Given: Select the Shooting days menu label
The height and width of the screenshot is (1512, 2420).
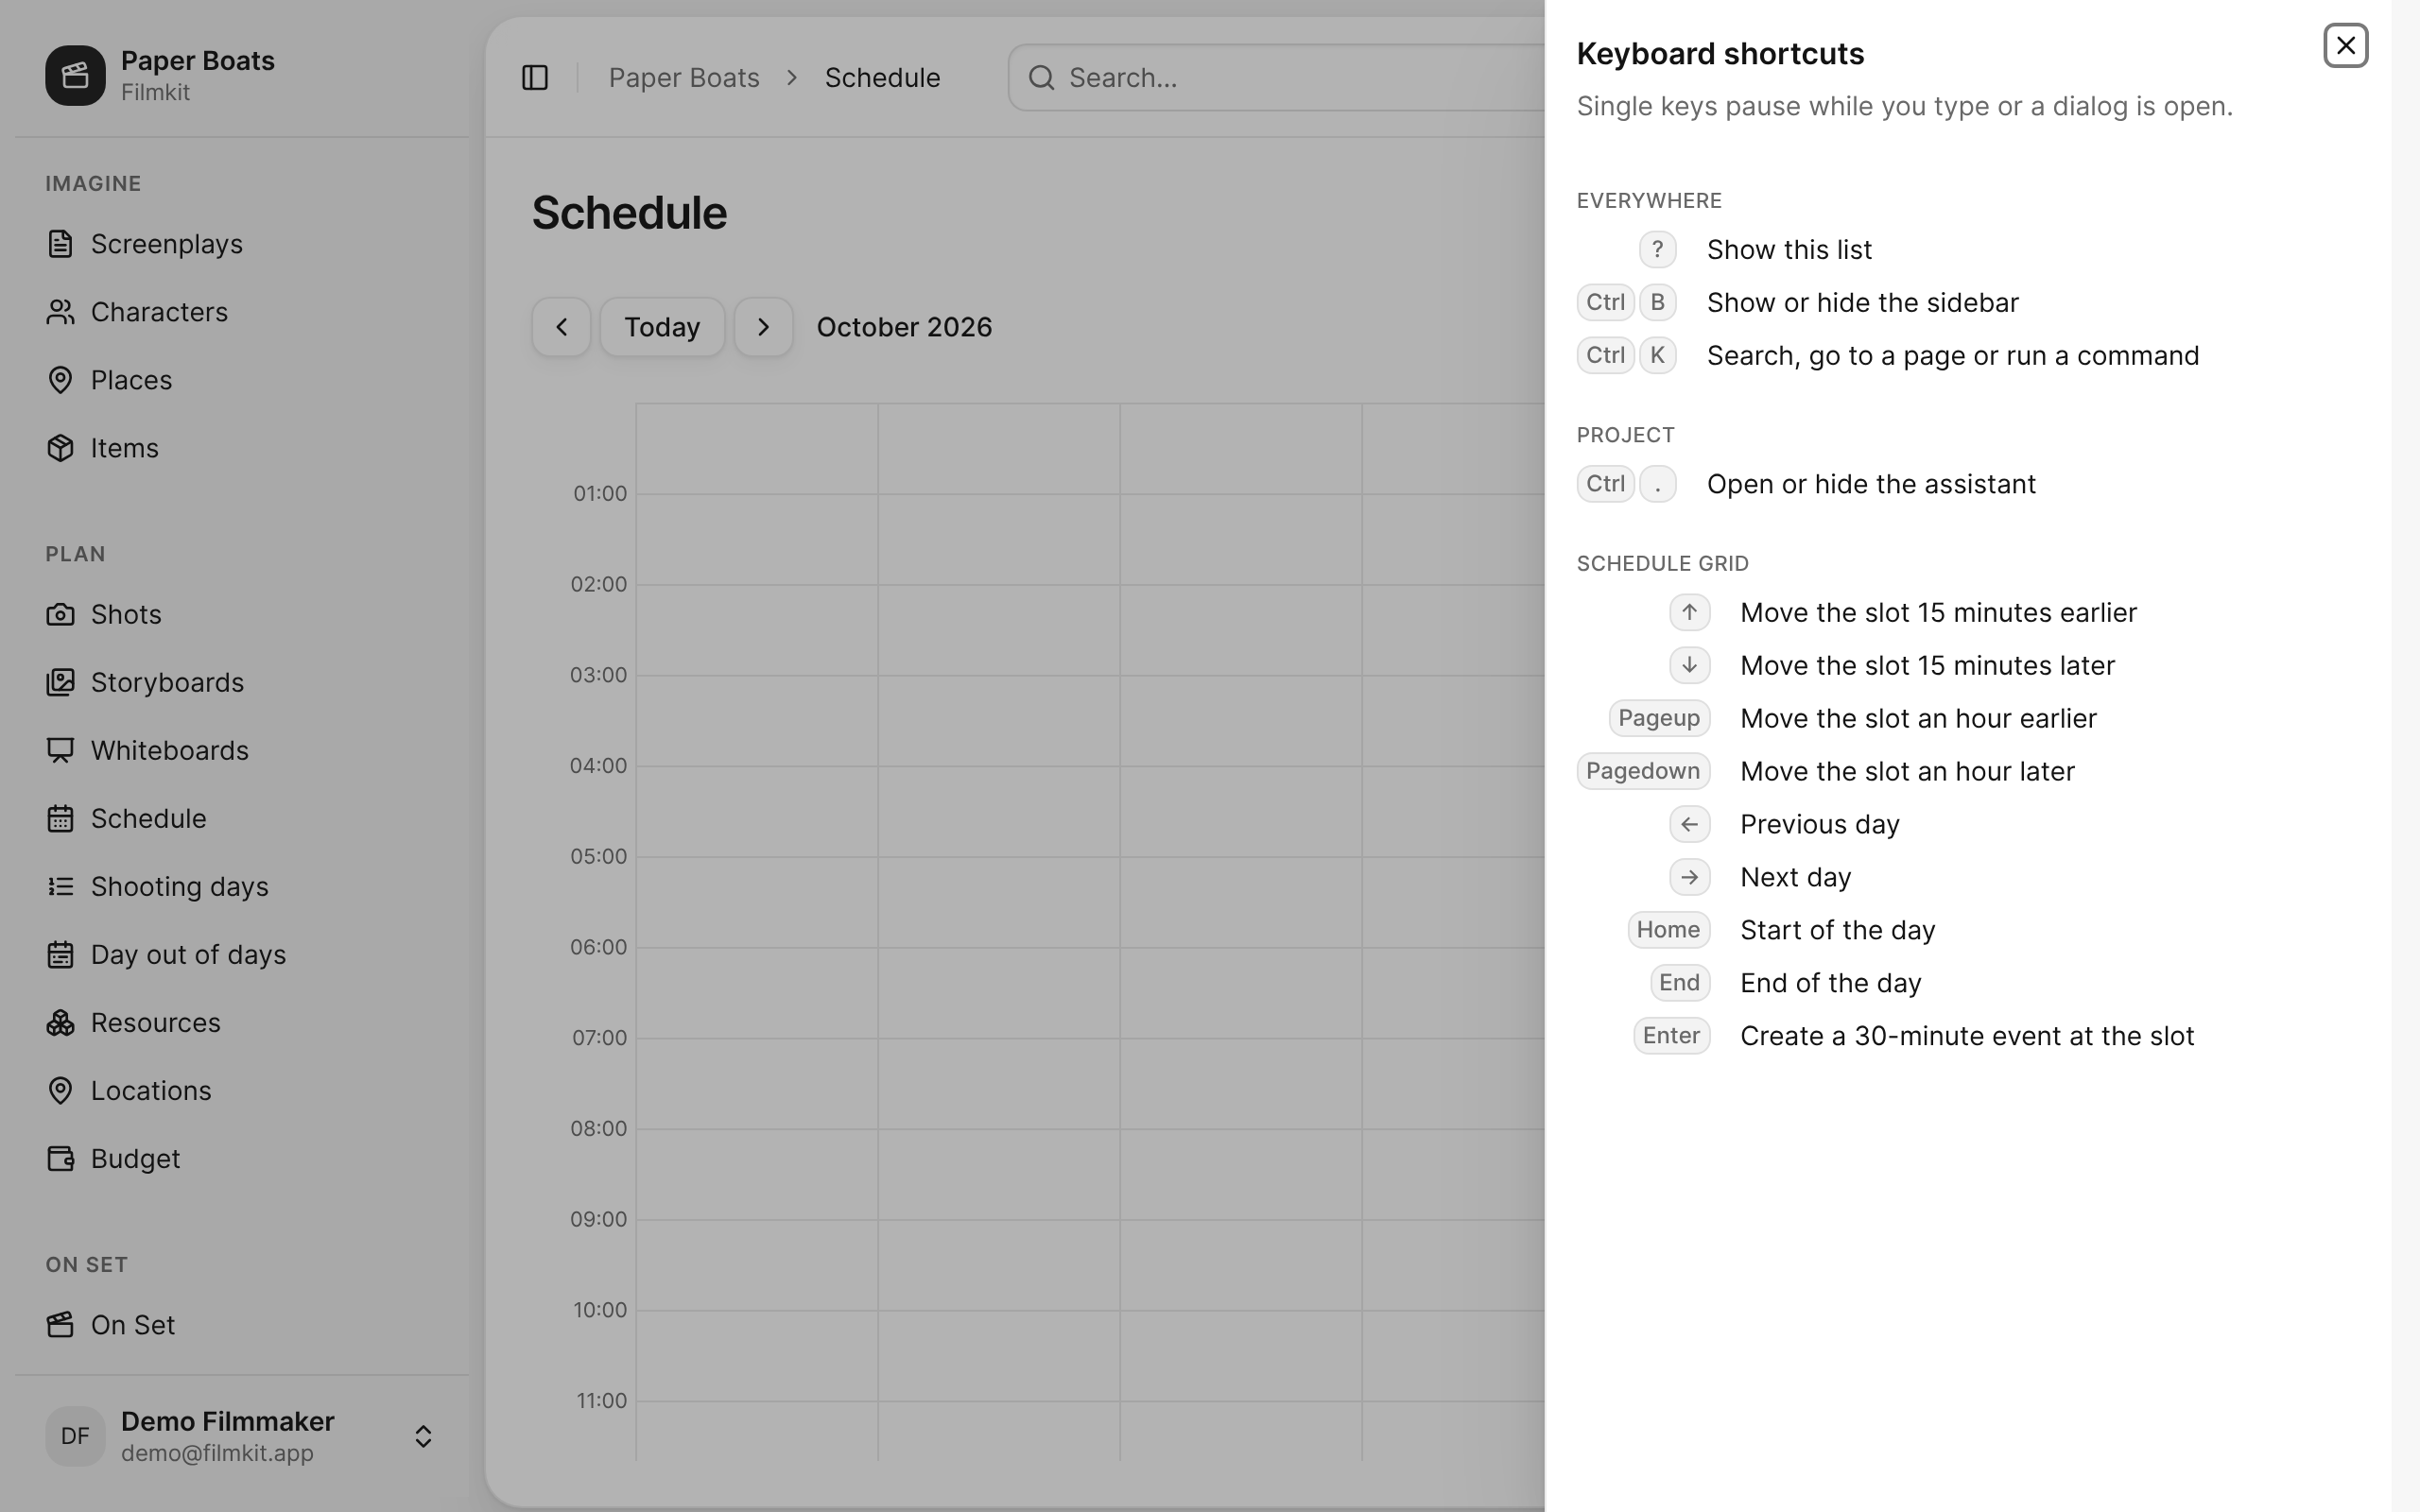Looking at the screenshot, I should (180, 886).
